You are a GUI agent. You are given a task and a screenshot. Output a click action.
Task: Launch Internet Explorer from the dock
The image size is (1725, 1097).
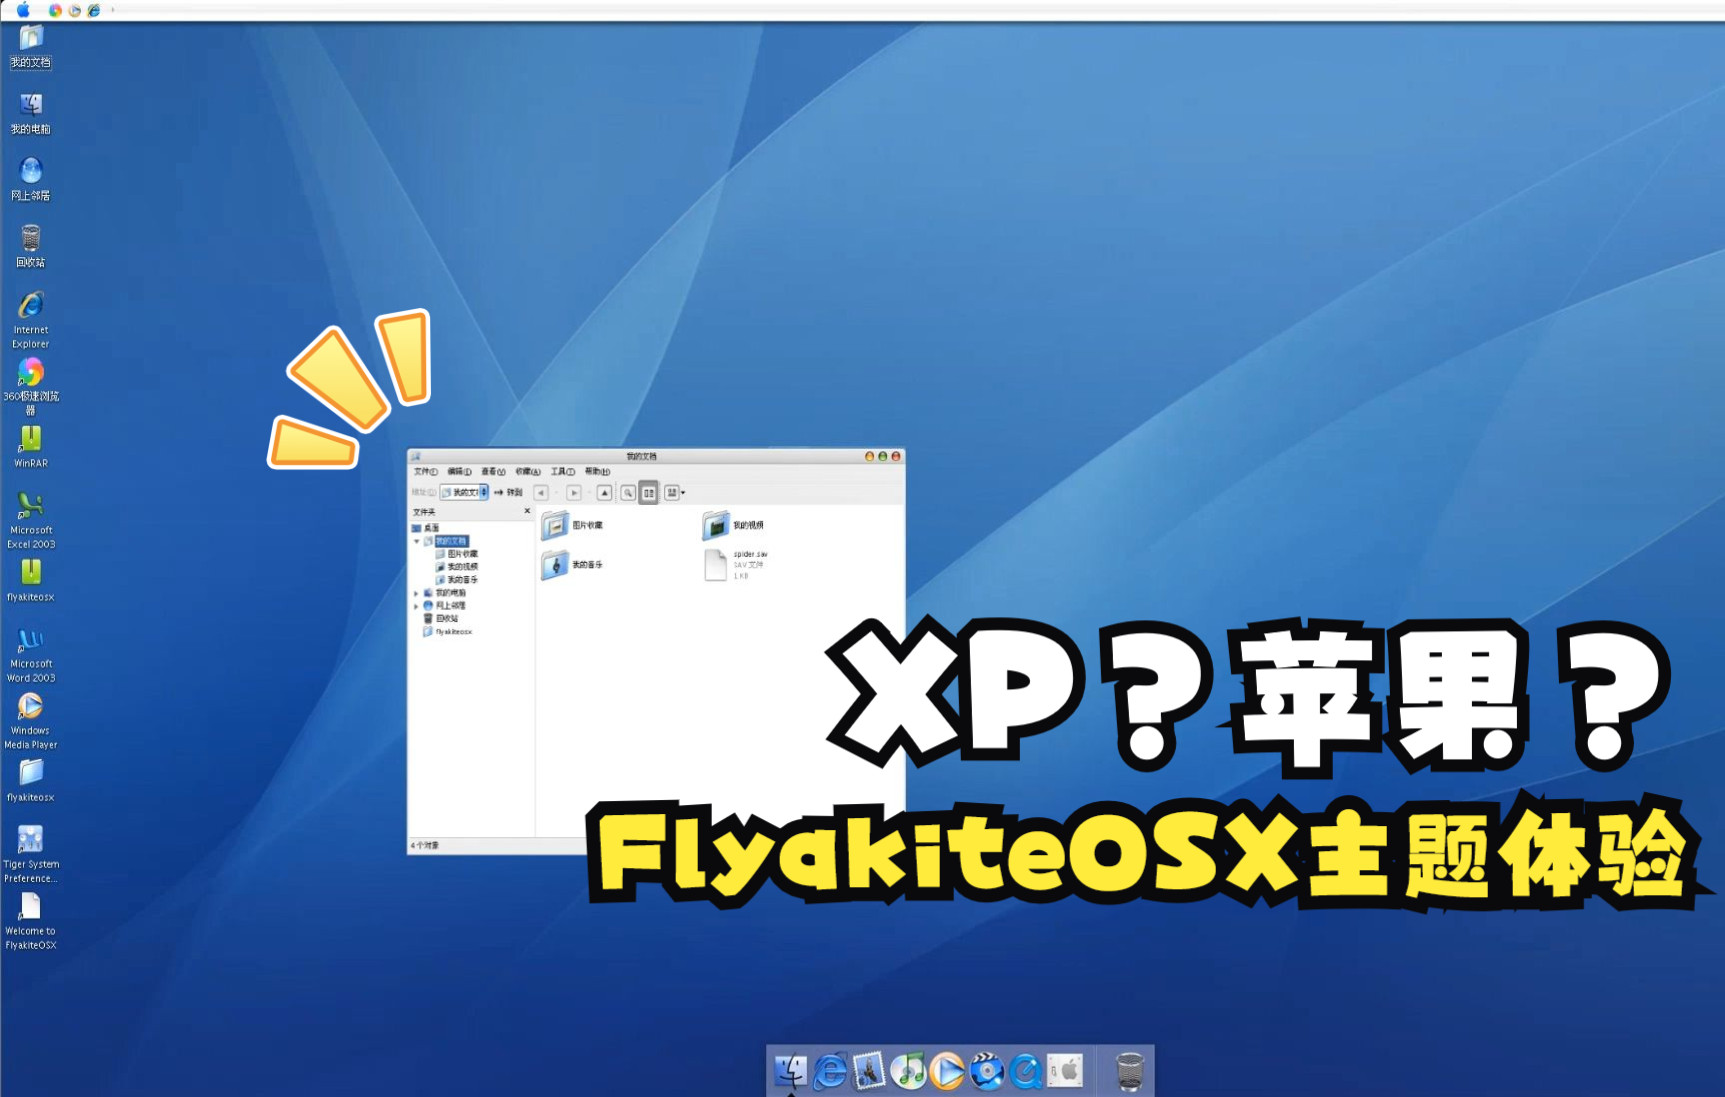(x=829, y=1071)
